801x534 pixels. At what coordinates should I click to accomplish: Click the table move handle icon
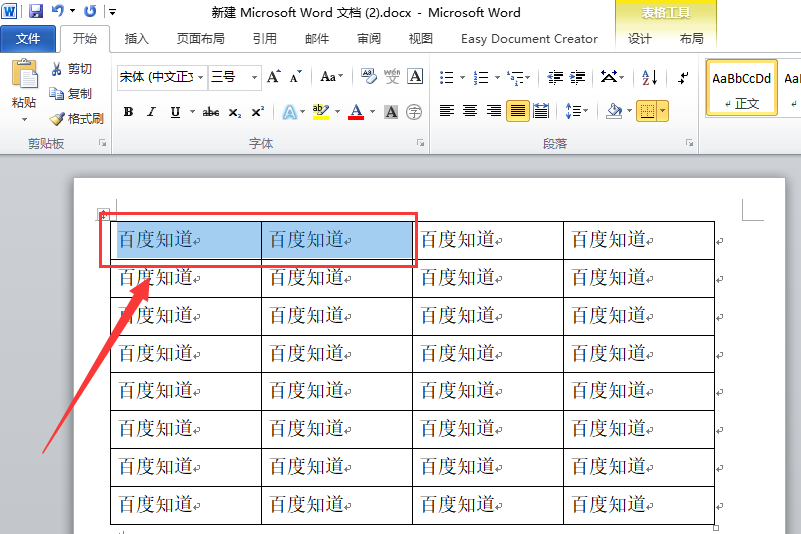point(104,214)
